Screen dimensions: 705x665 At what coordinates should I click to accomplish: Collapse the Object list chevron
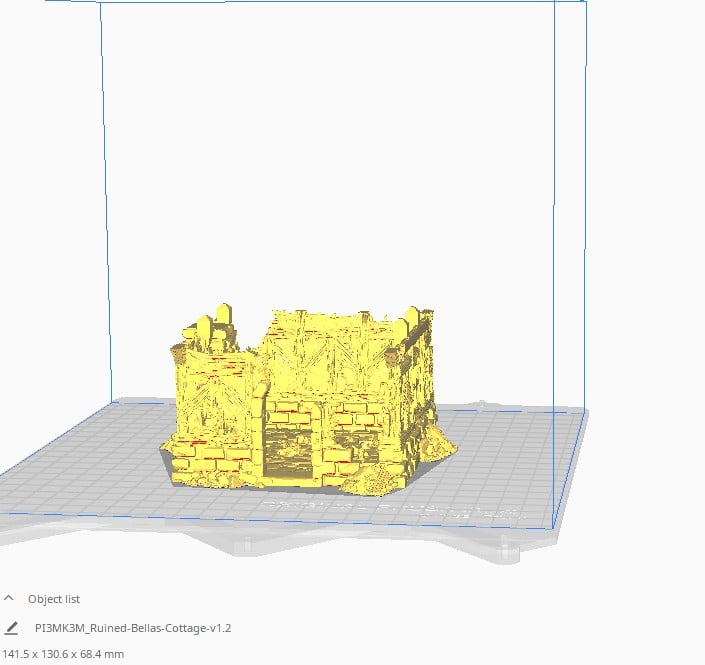[x=10, y=599]
